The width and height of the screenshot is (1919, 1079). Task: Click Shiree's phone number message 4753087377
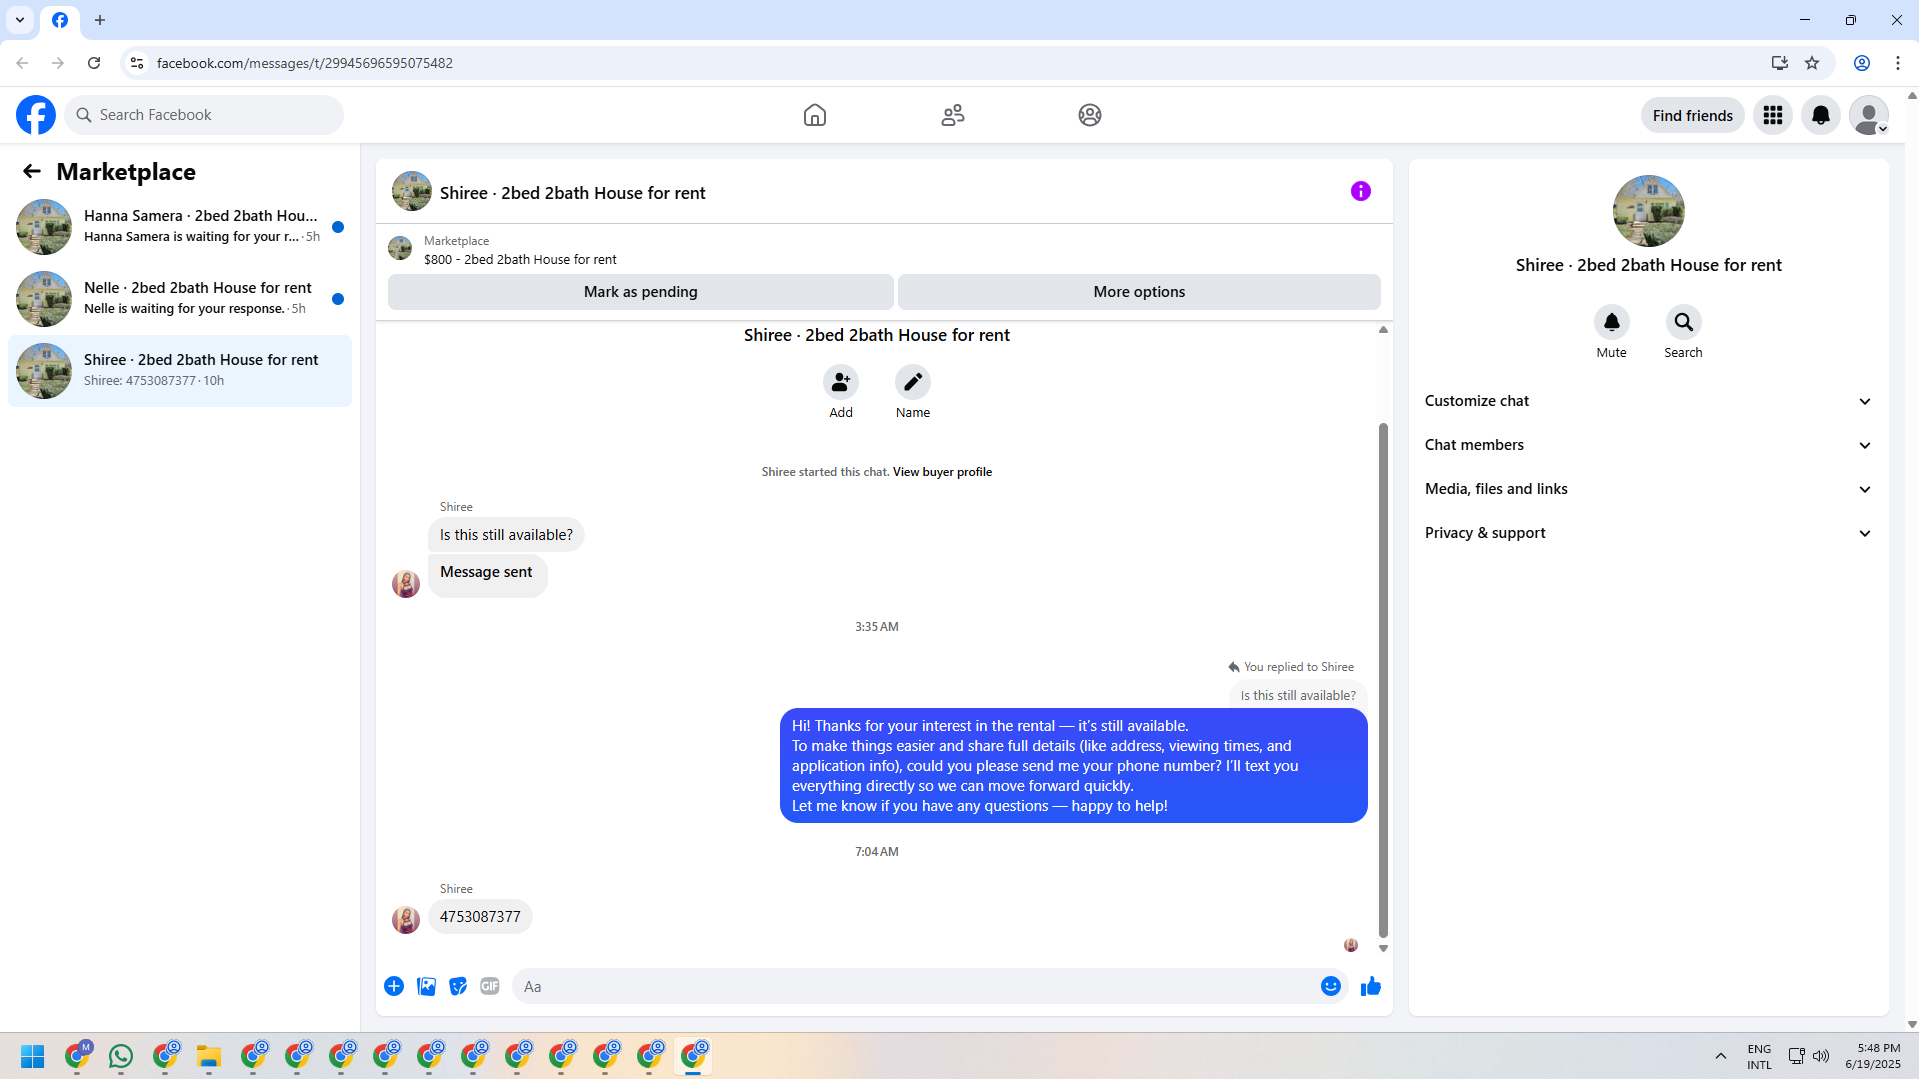pos(480,917)
